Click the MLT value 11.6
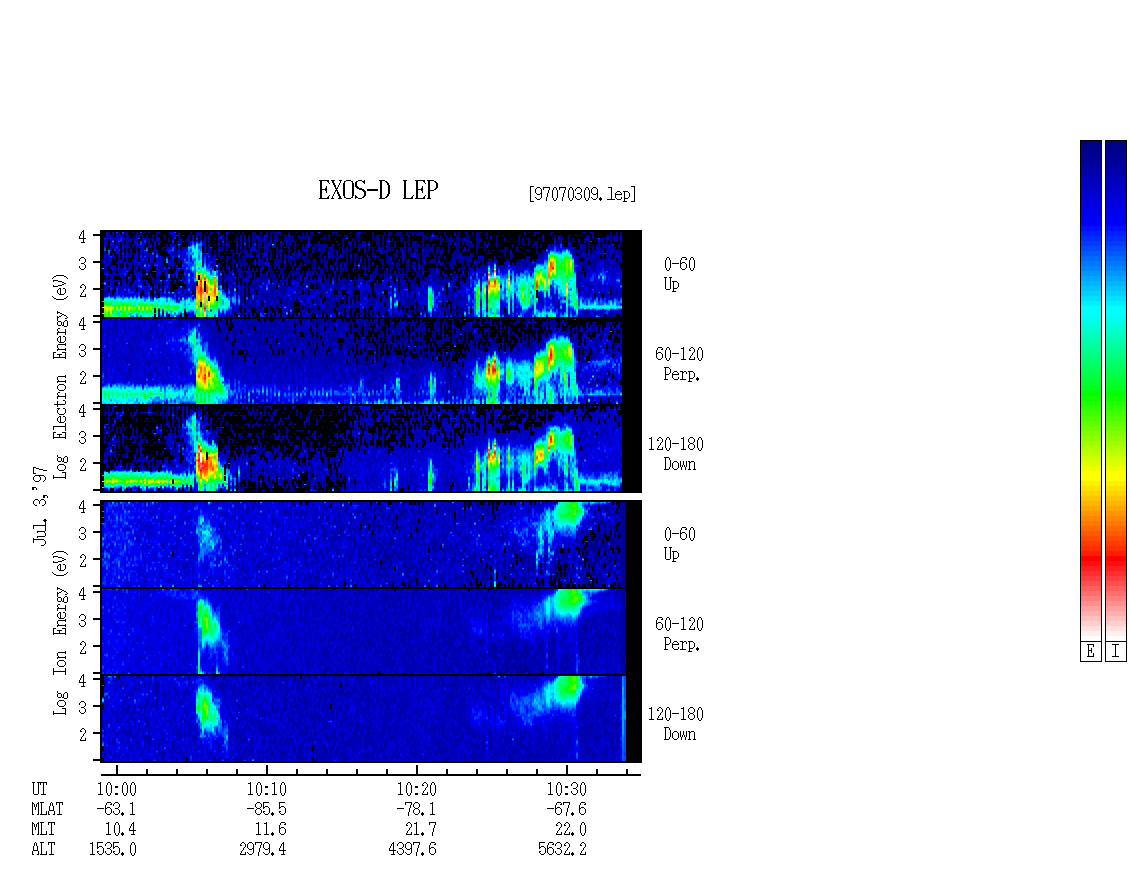1130x875 pixels. coord(270,830)
